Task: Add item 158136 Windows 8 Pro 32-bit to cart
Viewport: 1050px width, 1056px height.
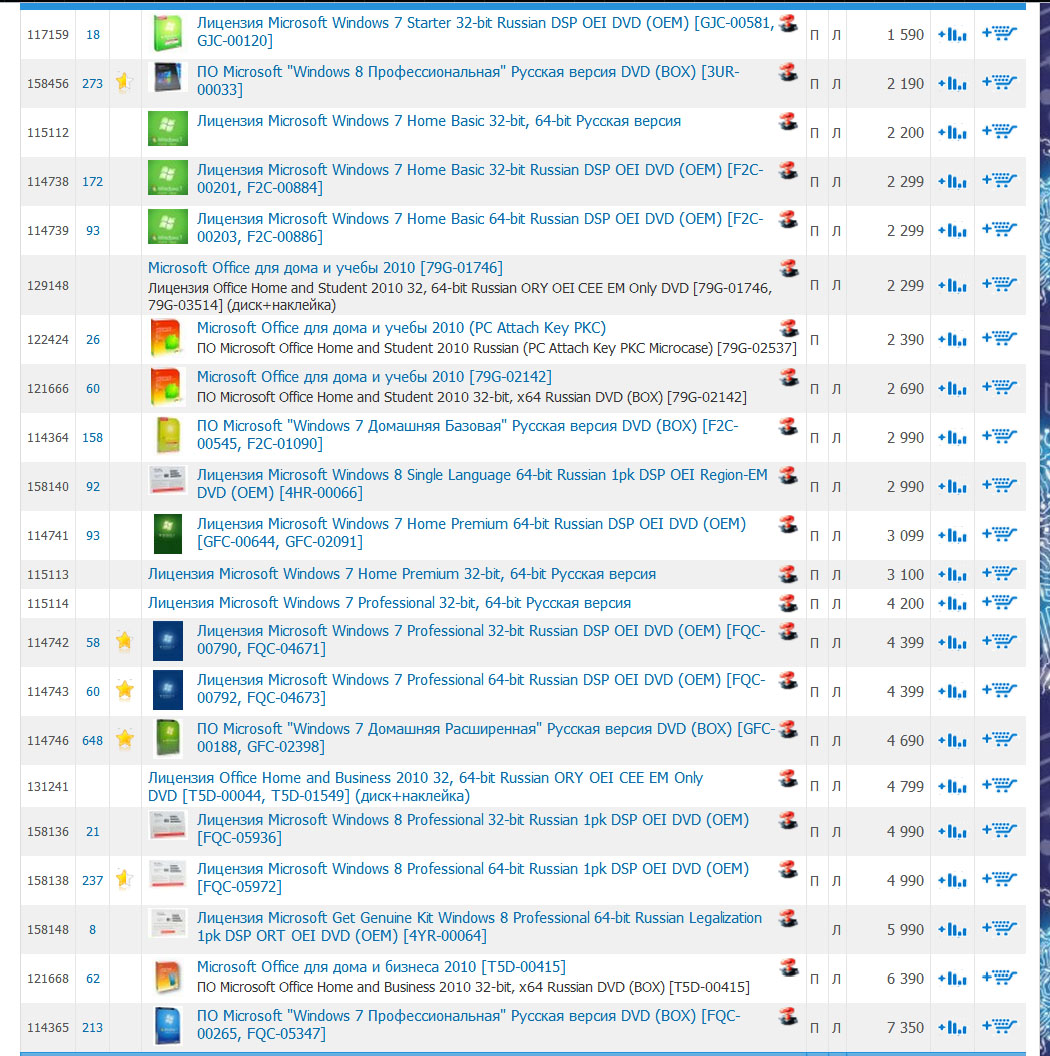Action: coord(999,830)
